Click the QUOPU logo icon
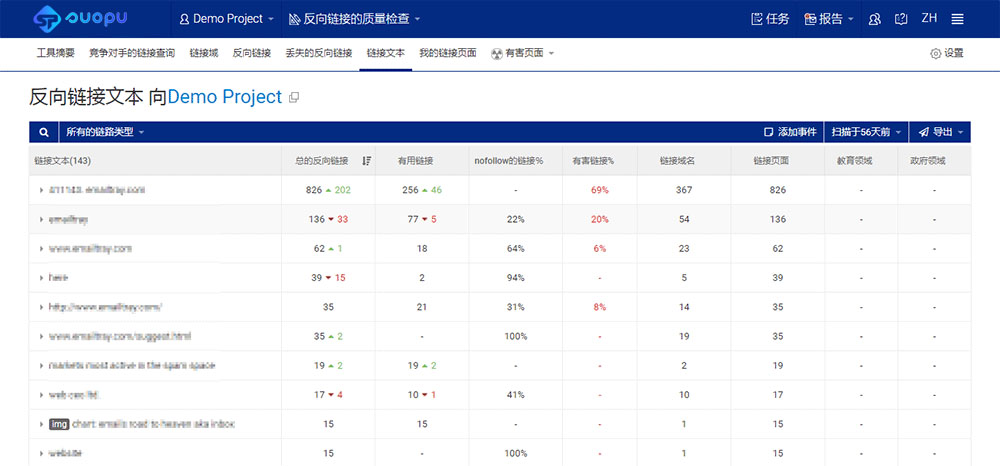Image resolution: width=1000 pixels, height=466 pixels. point(46,19)
